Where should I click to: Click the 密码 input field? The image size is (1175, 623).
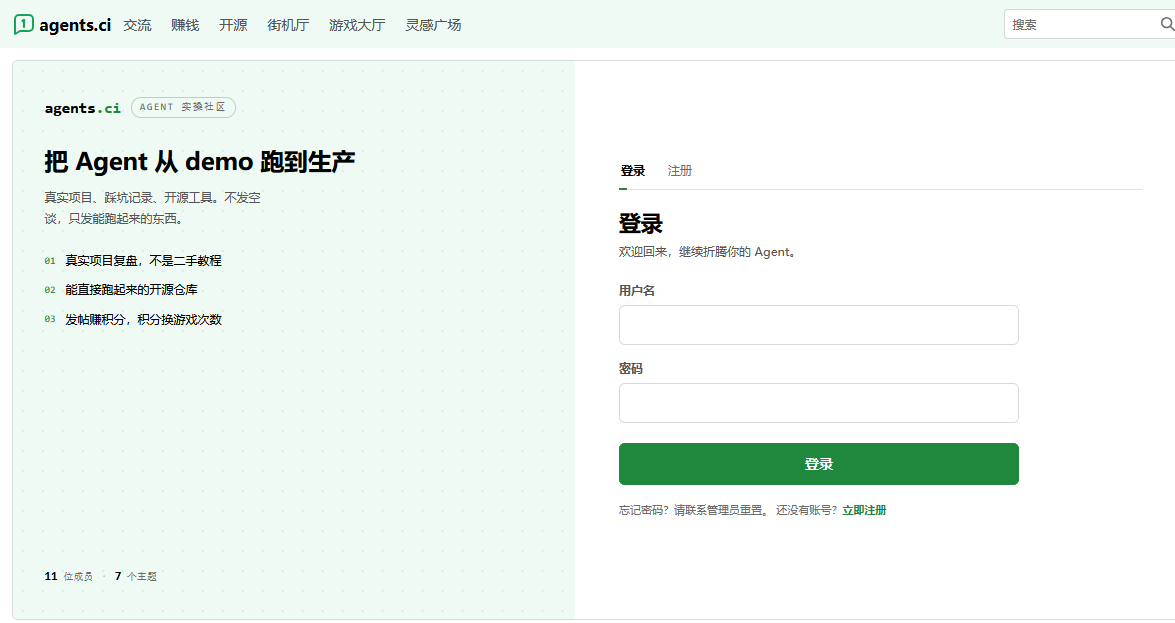point(818,403)
